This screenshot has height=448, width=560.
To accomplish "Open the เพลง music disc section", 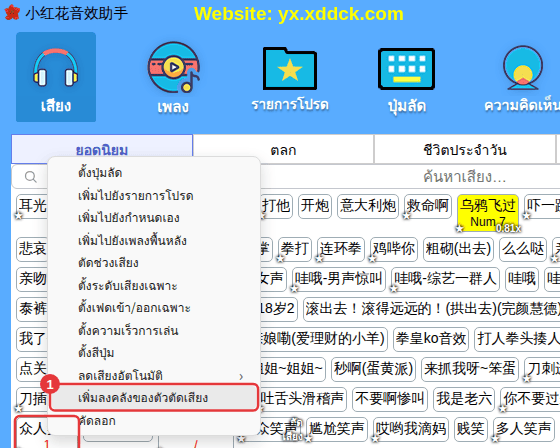I will coord(174,77).
